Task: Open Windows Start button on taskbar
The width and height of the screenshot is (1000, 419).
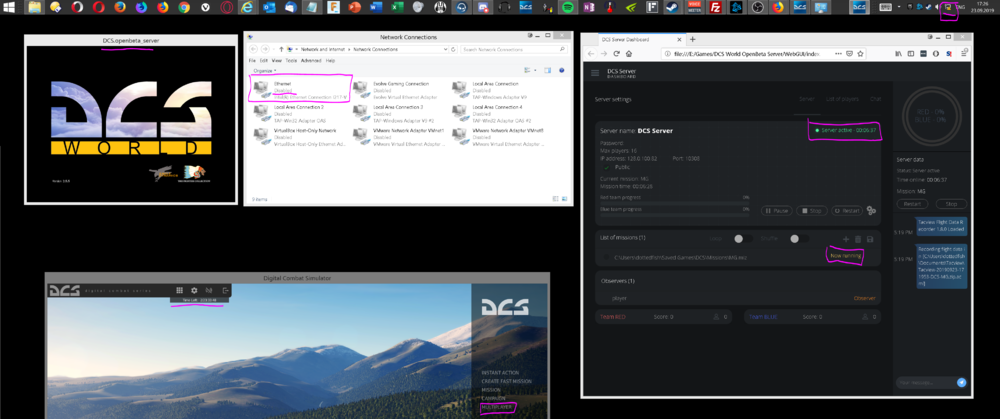Action: tap(10, 8)
